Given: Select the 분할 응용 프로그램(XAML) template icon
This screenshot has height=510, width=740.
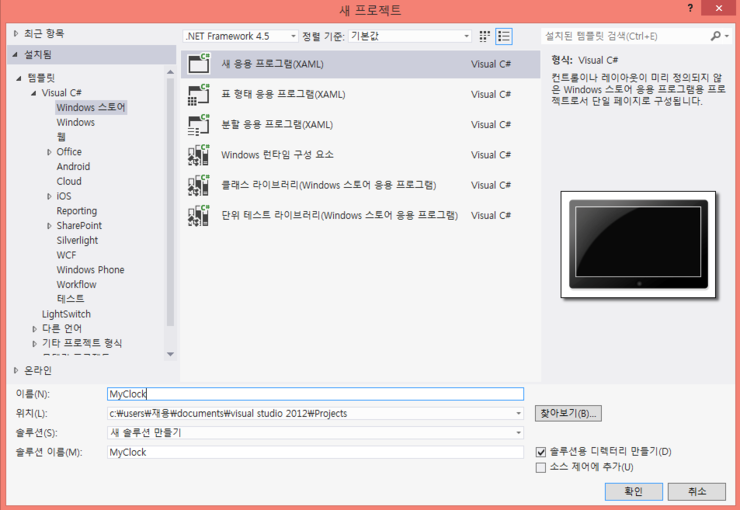Looking at the screenshot, I should [x=199, y=125].
